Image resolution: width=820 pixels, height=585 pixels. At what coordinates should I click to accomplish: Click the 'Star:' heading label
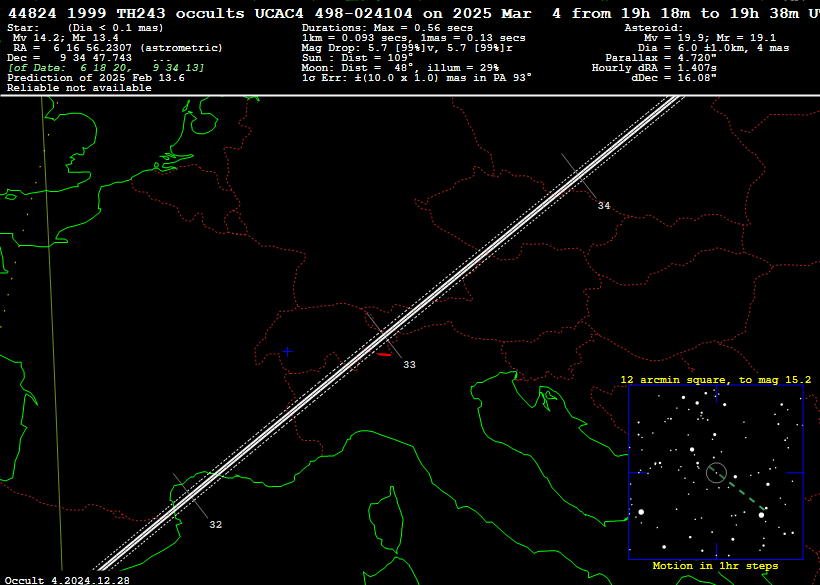[22, 28]
